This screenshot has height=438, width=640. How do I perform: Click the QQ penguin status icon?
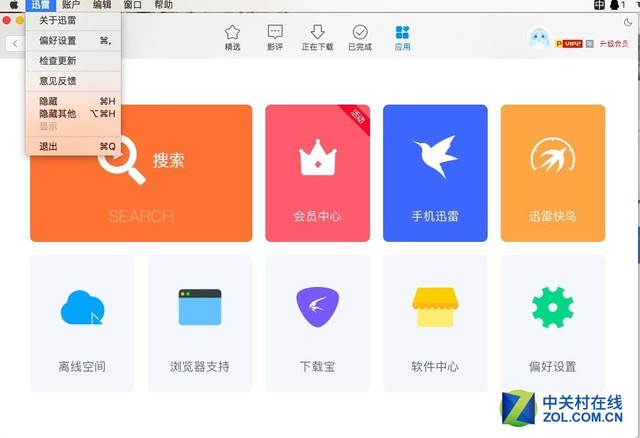tap(614, 4)
